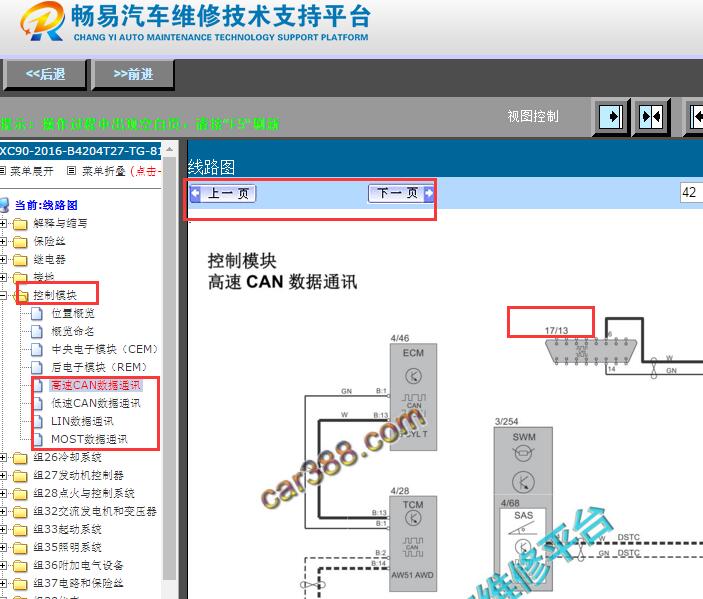Image resolution: width=703 pixels, height=599 pixels.
Task: Click the XC90-2016-B4204T27-TG-81 header text
Action: point(80,151)
